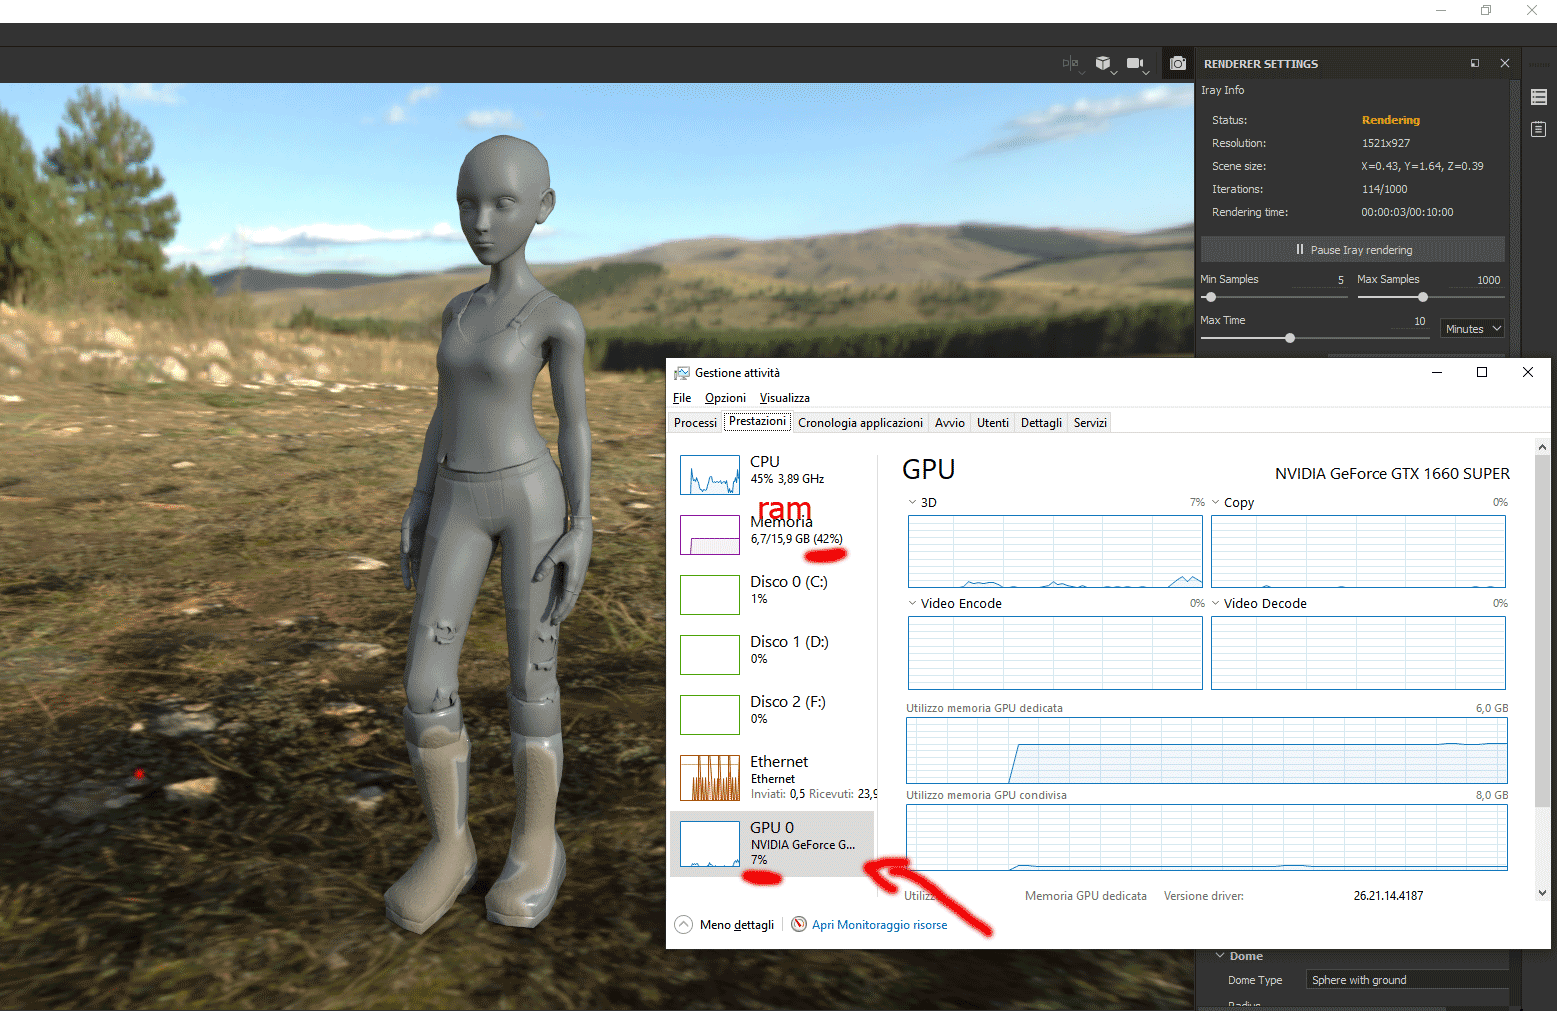Open the Opzioni menu
The width and height of the screenshot is (1557, 1011).
pos(725,398)
